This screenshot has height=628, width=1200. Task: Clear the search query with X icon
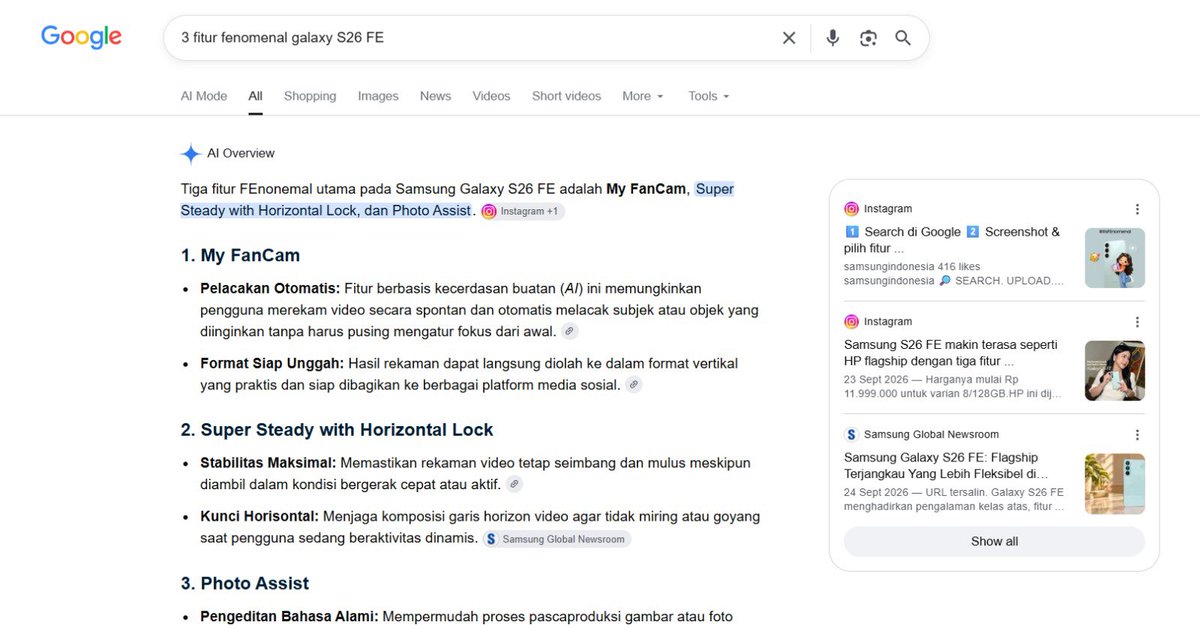point(789,38)
